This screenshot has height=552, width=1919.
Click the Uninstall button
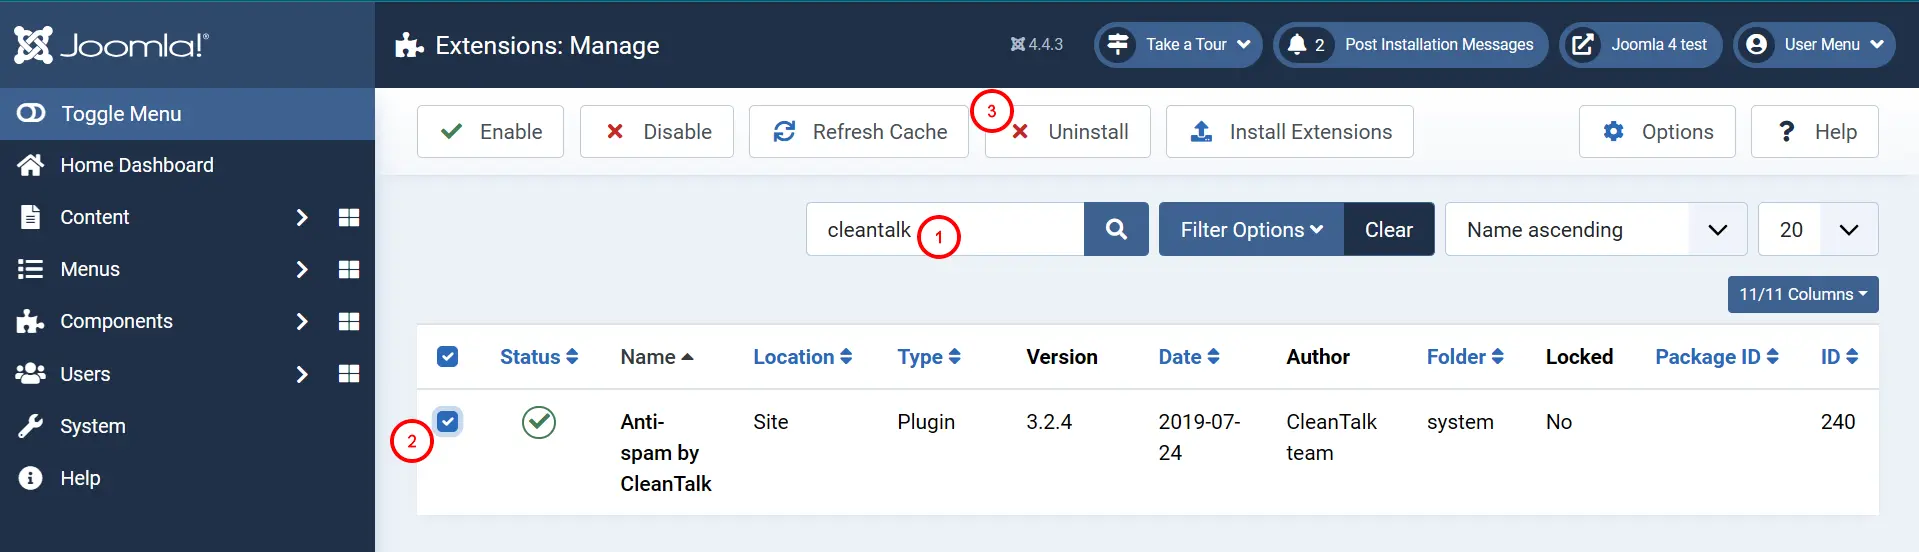tap(1068, 131)
